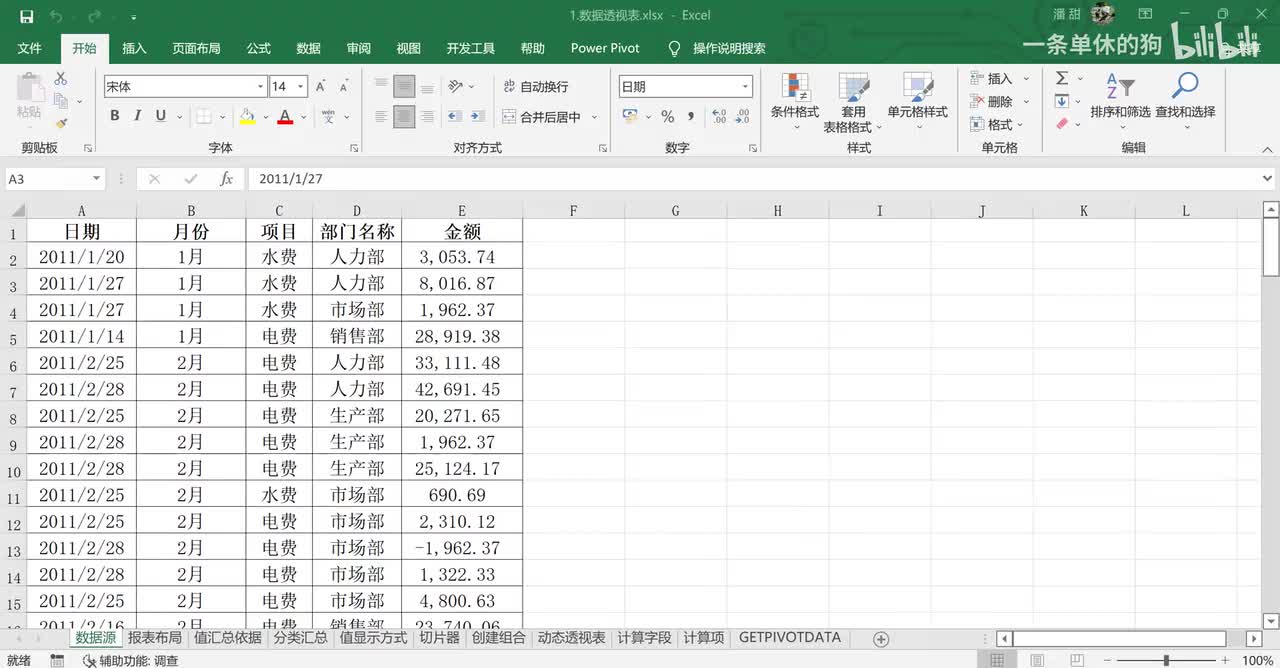1280x668 pixels.
Task: Open Conditional Formatting (条件格式)
Action: [795, 102]
